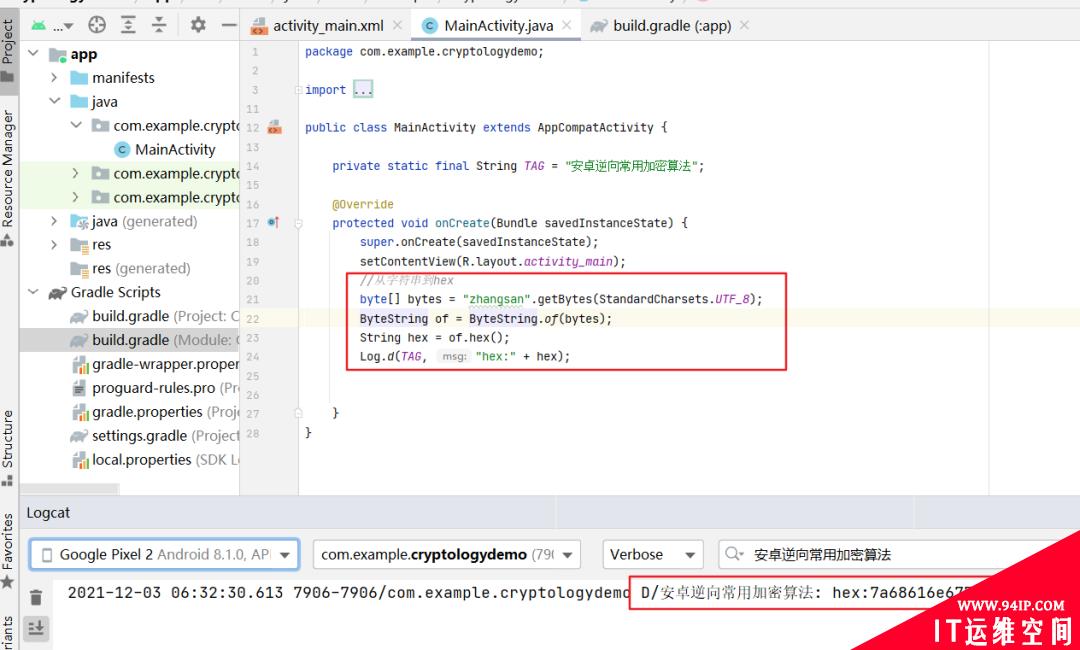Viewport: 1080px width, 650px height.
Task: Click the Select Opened File crosshair icon
Action: click(97, 25)
